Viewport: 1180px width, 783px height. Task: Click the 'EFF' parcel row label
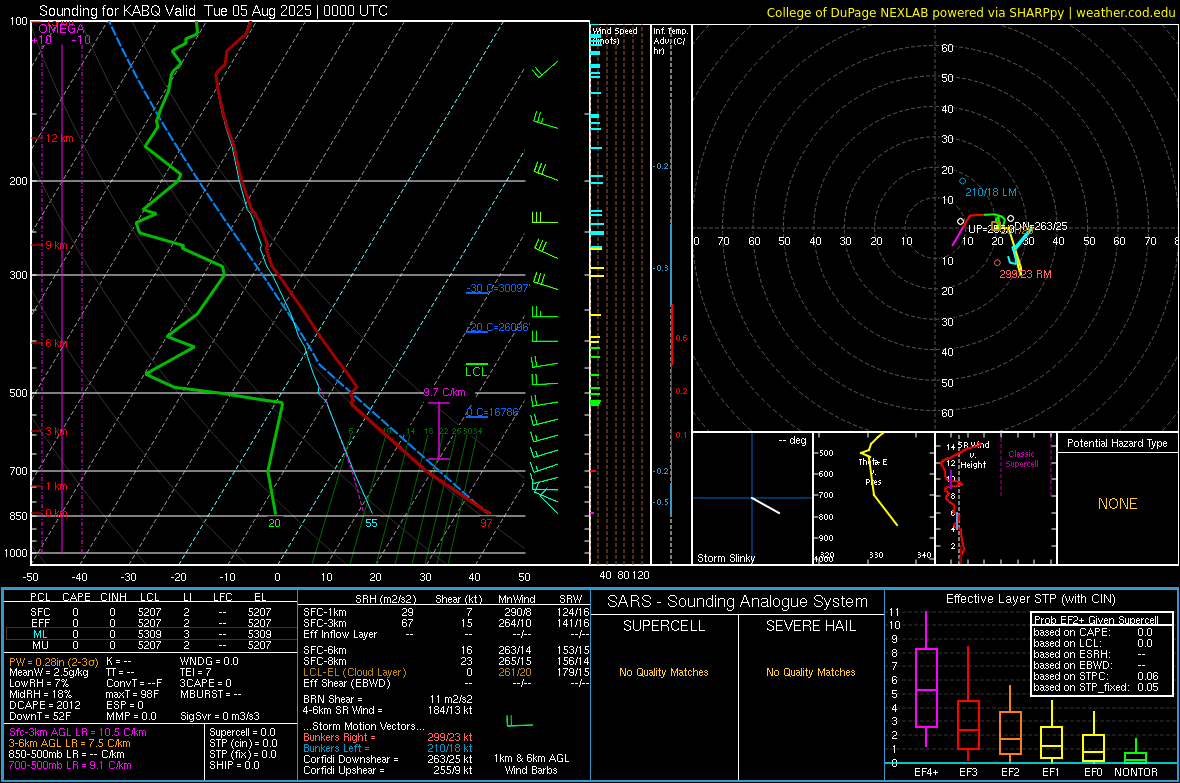tap(40, 623)
